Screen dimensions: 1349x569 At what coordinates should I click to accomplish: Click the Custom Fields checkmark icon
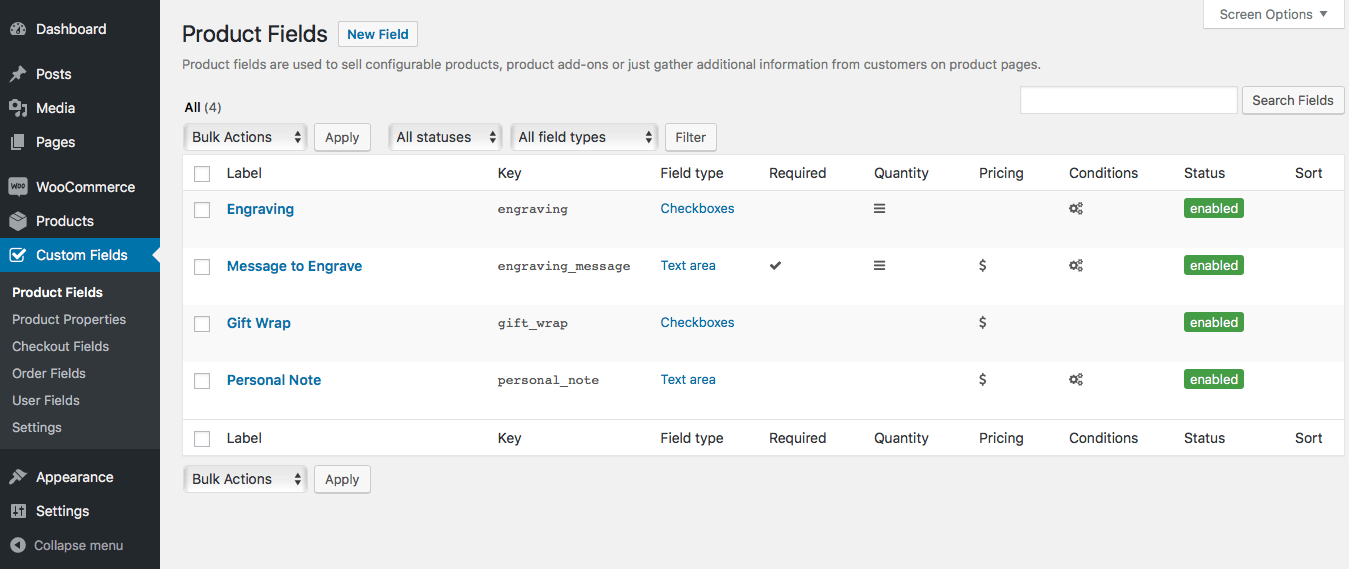tap(18, 255)
